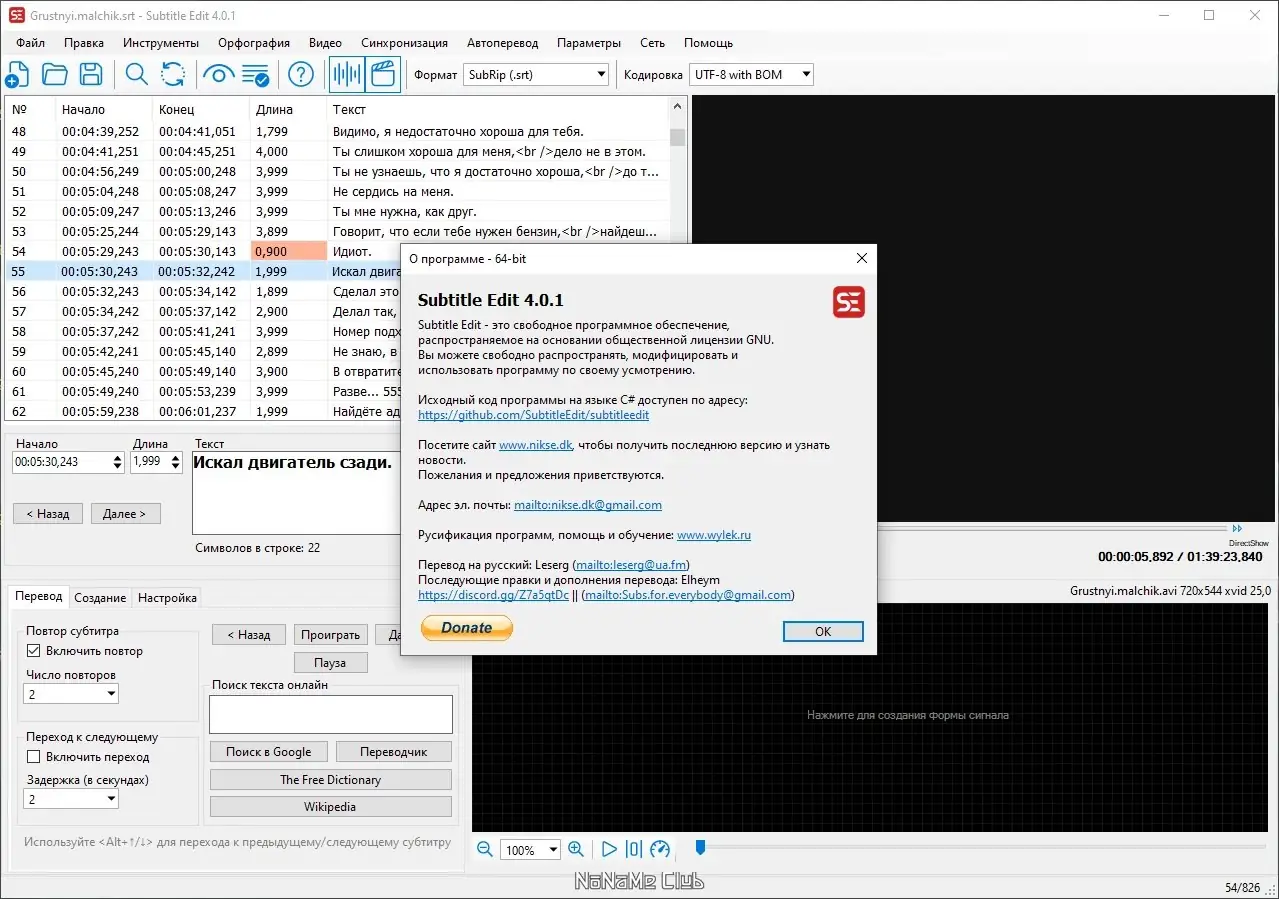Click the Wikipedia search button

[x=330, y=807]
